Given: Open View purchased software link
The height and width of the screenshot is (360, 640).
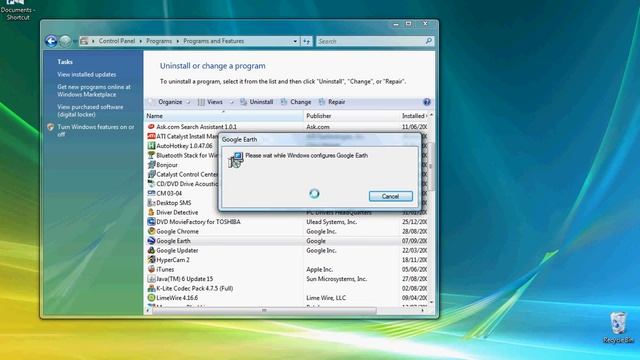Looking at the screenshot, I should tap(90, 111).
